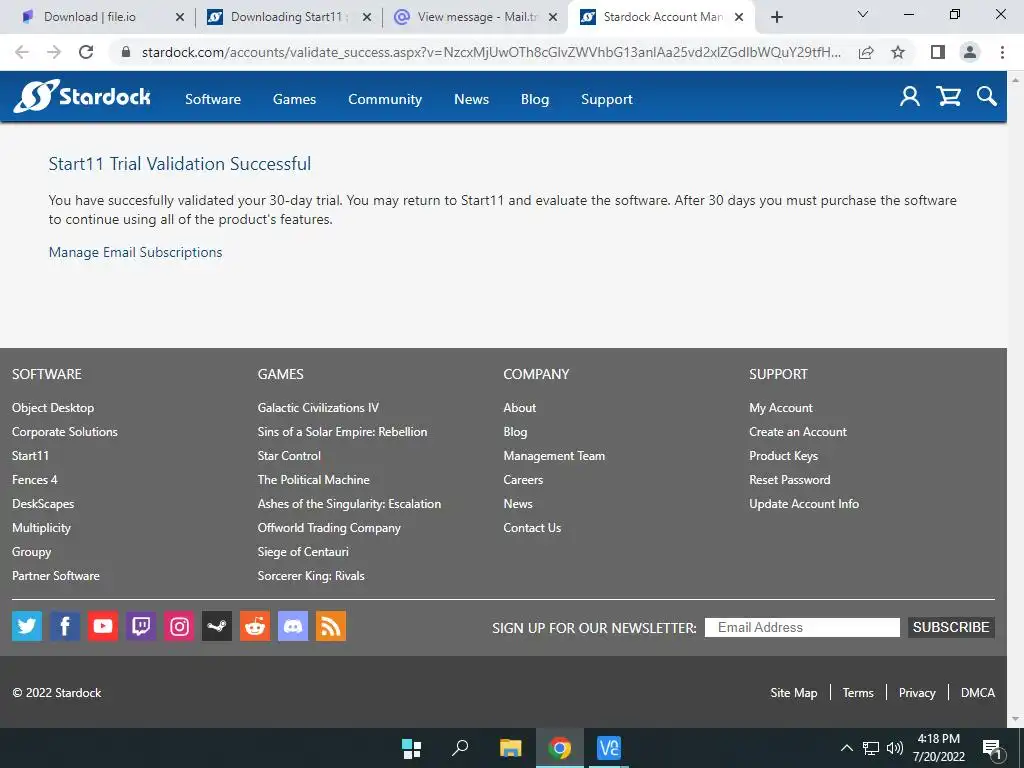1024x768 pixels.
Task: Open the Steam social icon
Action: tap(217, 626)
